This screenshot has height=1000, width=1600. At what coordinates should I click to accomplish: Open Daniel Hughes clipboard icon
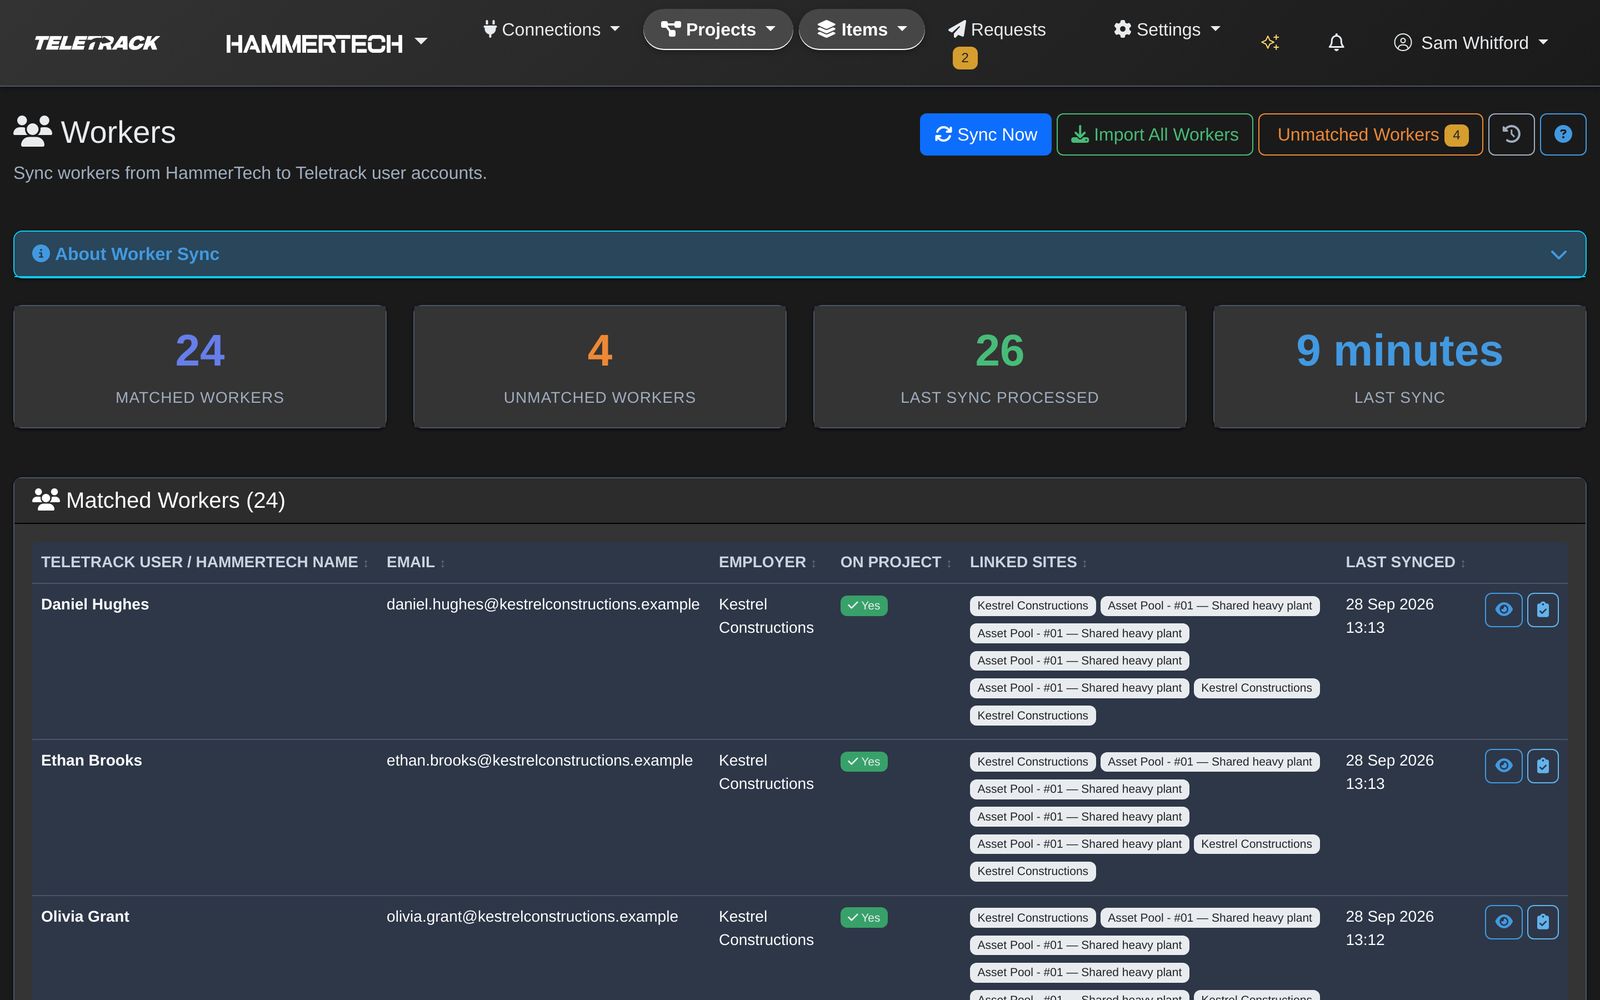click(1543, 609)
